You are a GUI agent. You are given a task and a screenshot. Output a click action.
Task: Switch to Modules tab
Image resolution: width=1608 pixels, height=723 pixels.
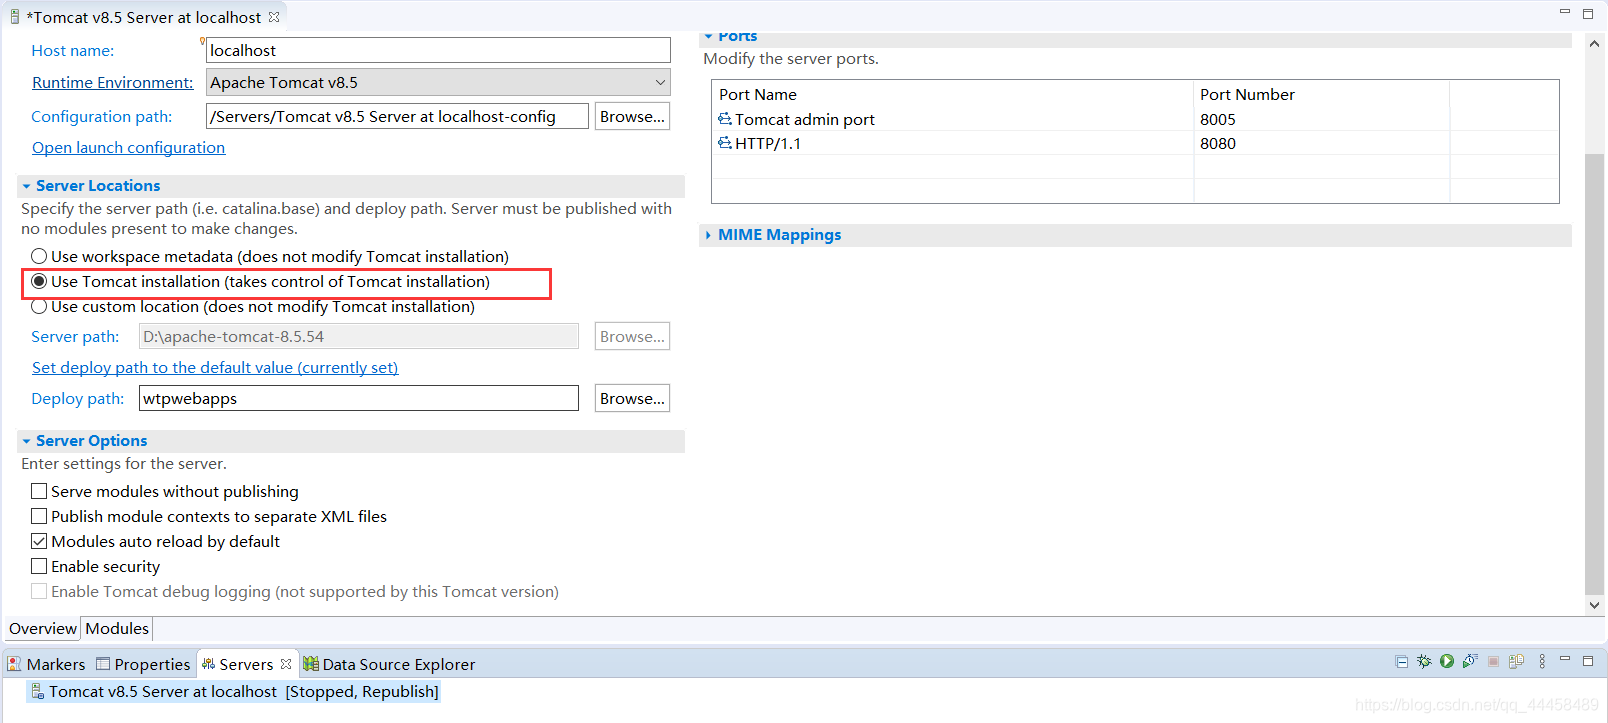117,628
